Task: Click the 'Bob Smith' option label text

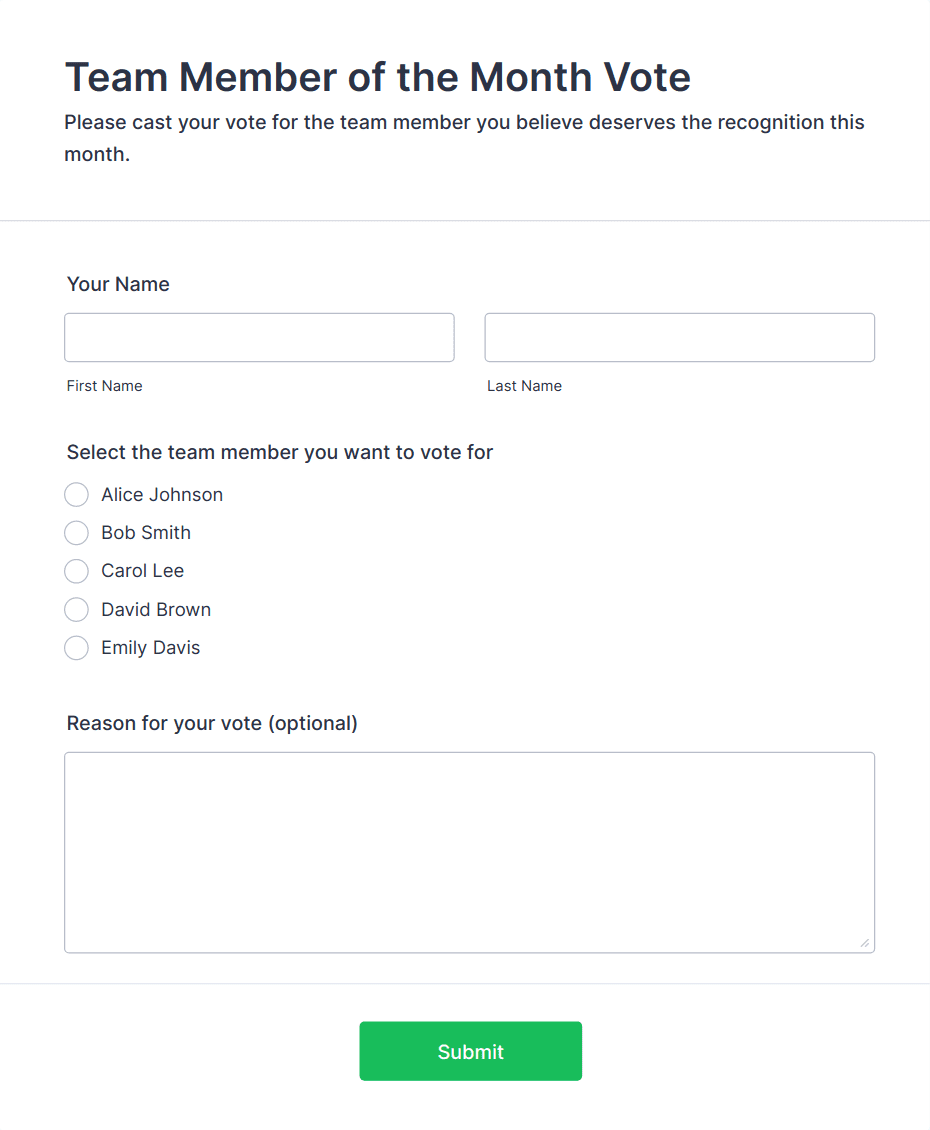Action: pos(146,533)
